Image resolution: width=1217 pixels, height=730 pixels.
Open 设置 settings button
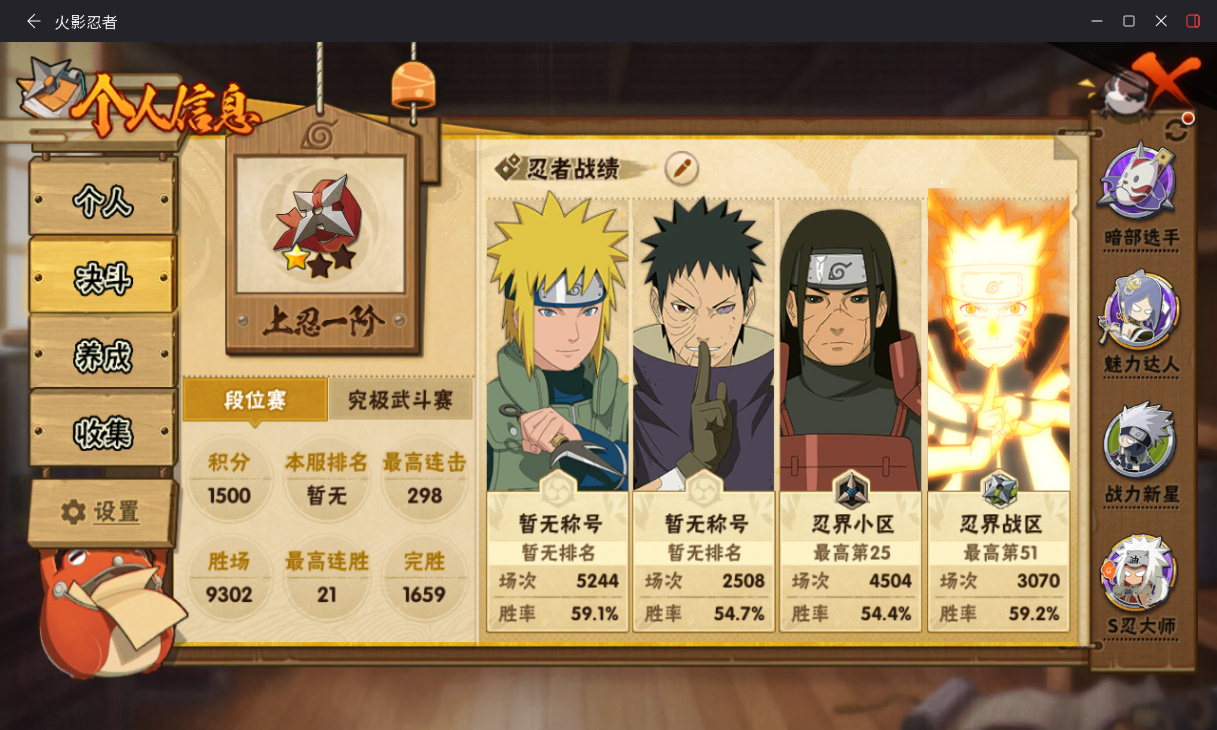100,512
